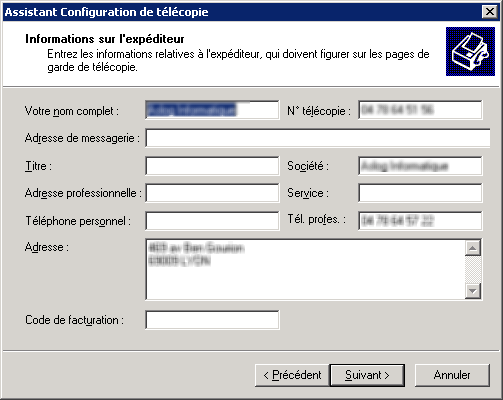
Task: Focus the Titre text box
Action: [x=212, y=166]
